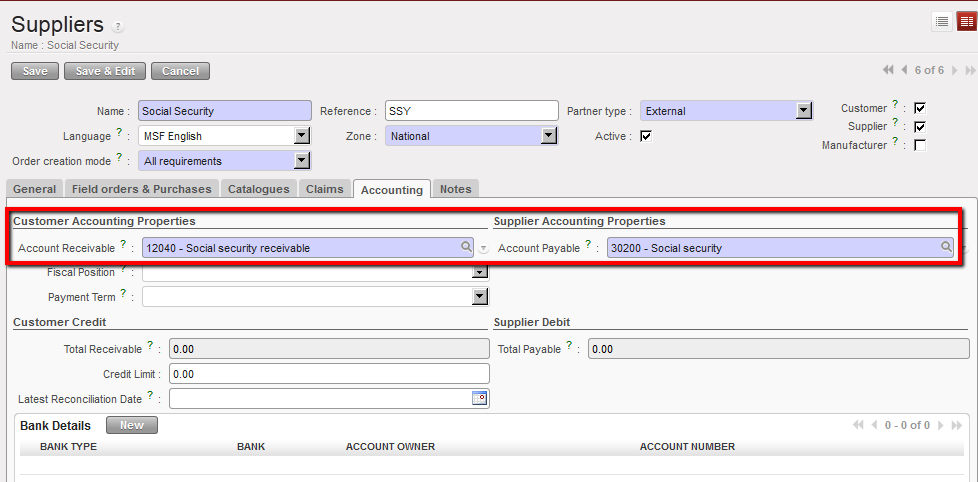Open the Catalogues tab
This screenshot has height=482, width=978.
tap(258, 189)
